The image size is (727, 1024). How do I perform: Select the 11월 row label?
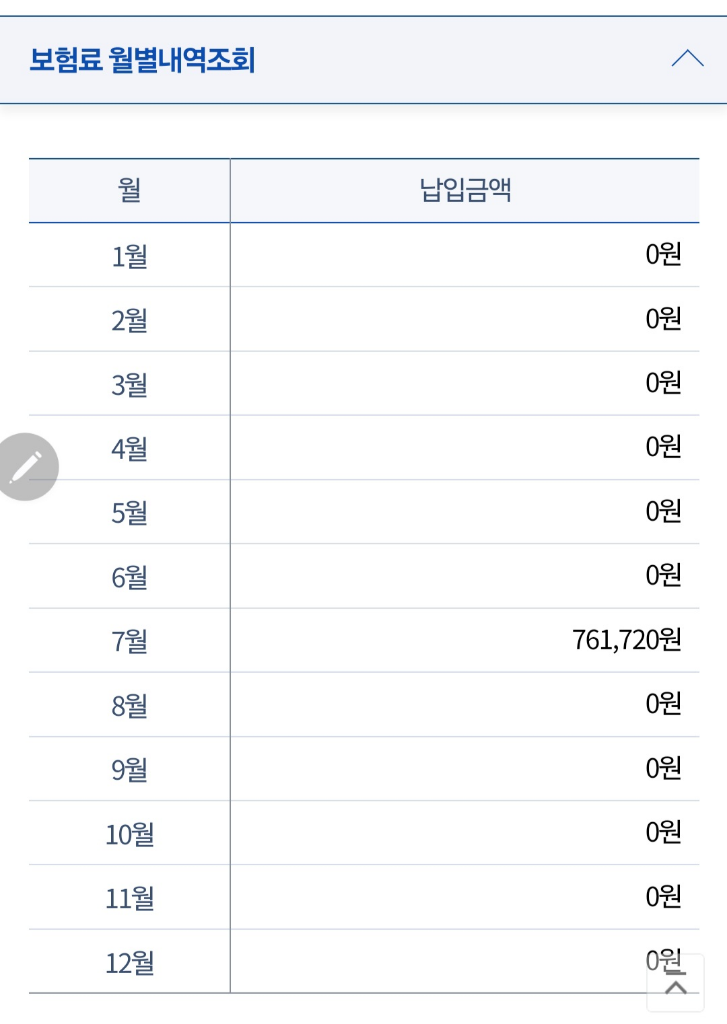coord(129,898)
